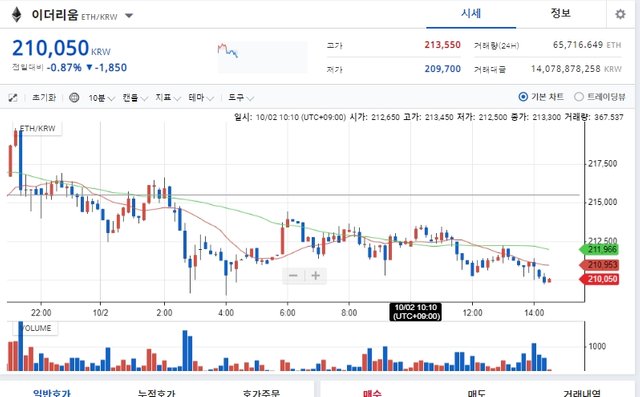Open settings gear icon in header
Image resolution: width=640 pixels, height=397 pixels.
click(x=620, y=14)
